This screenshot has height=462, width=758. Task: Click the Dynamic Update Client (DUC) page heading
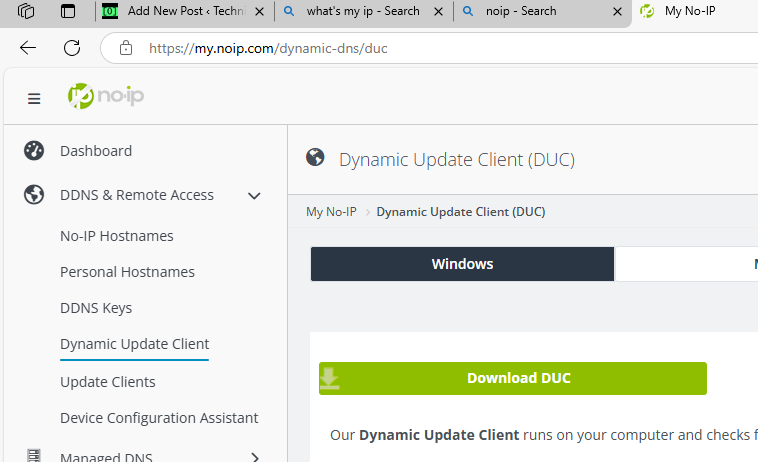pos(457,159)
